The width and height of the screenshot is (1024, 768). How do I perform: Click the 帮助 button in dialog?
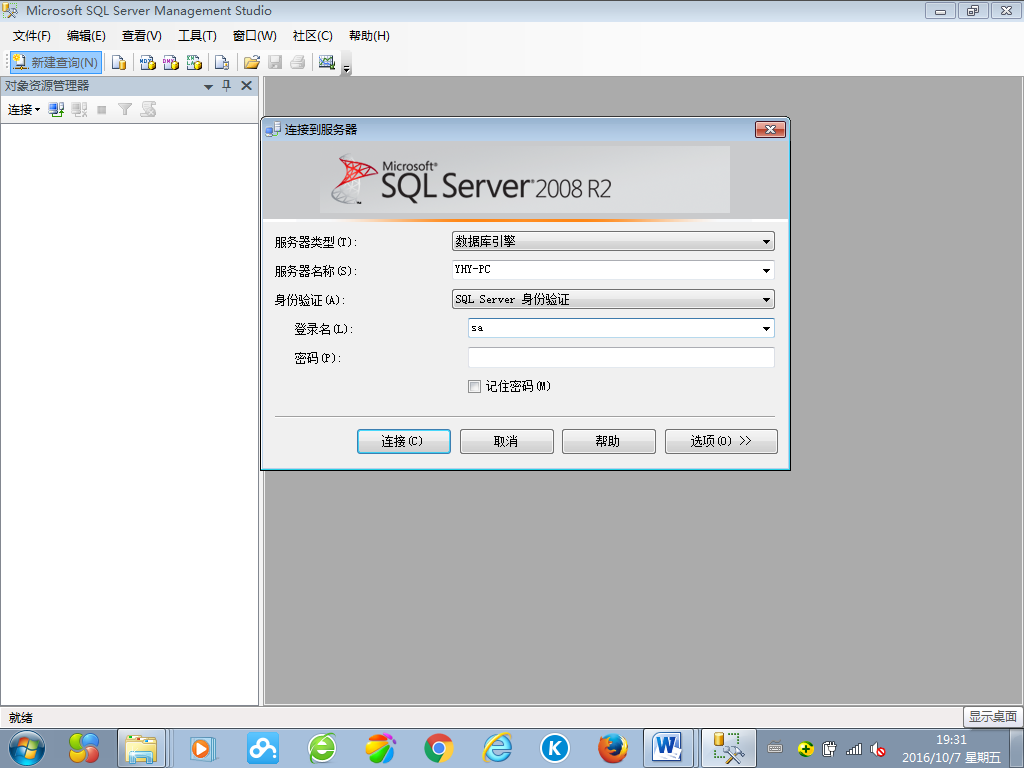coord(608,441)
